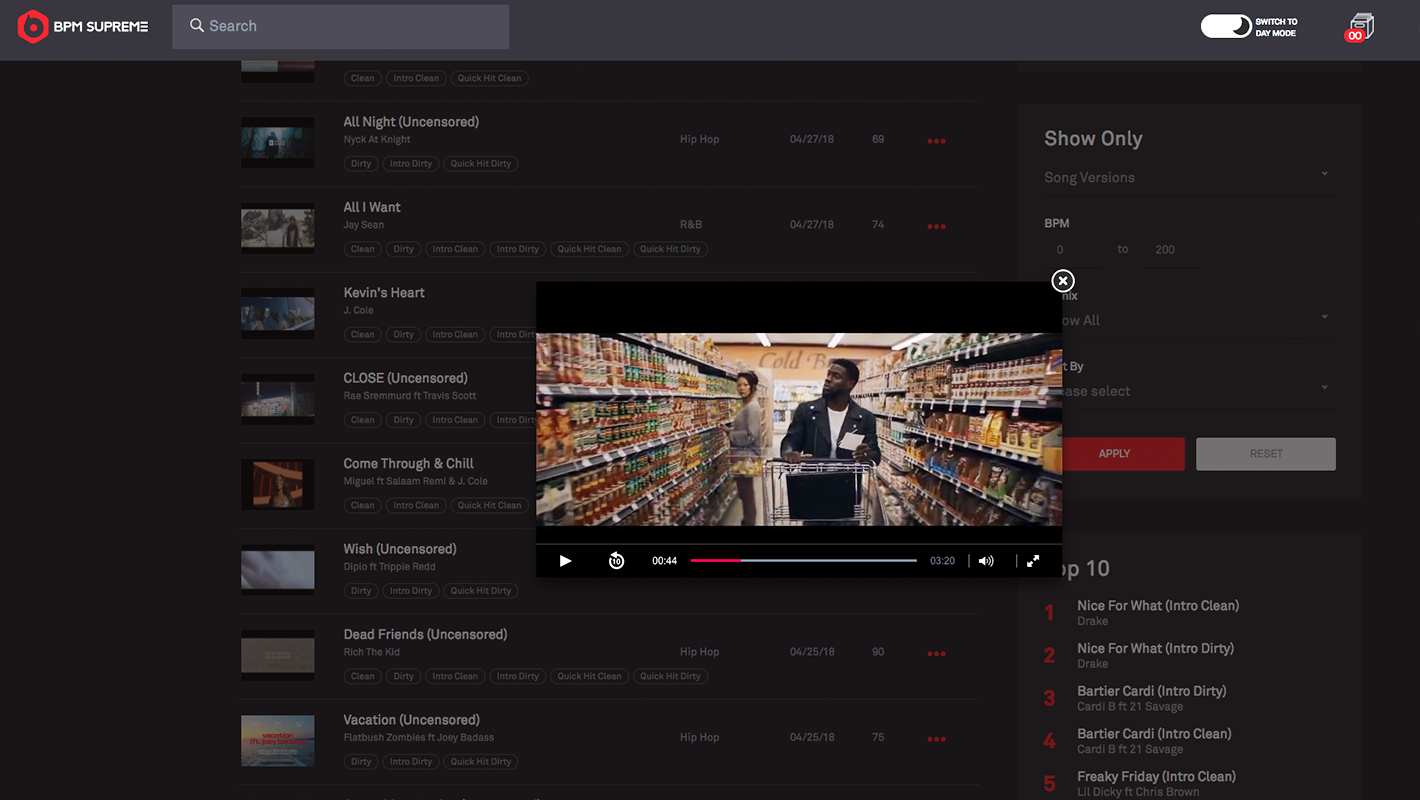Open more options for All Night track

pyautogui.click(x=936, y=141)
